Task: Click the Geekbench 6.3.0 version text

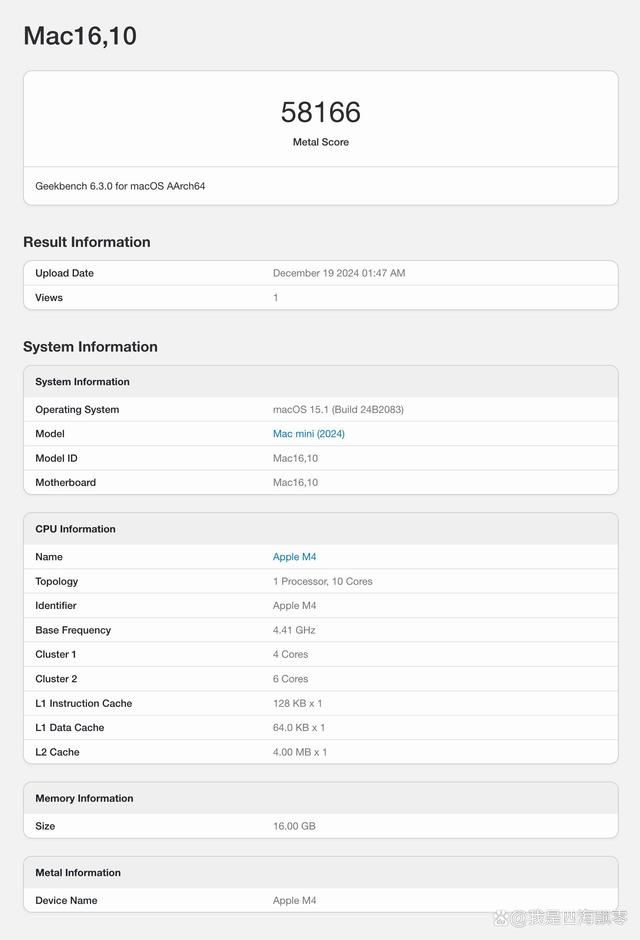Action: click(x=125, y=185)
